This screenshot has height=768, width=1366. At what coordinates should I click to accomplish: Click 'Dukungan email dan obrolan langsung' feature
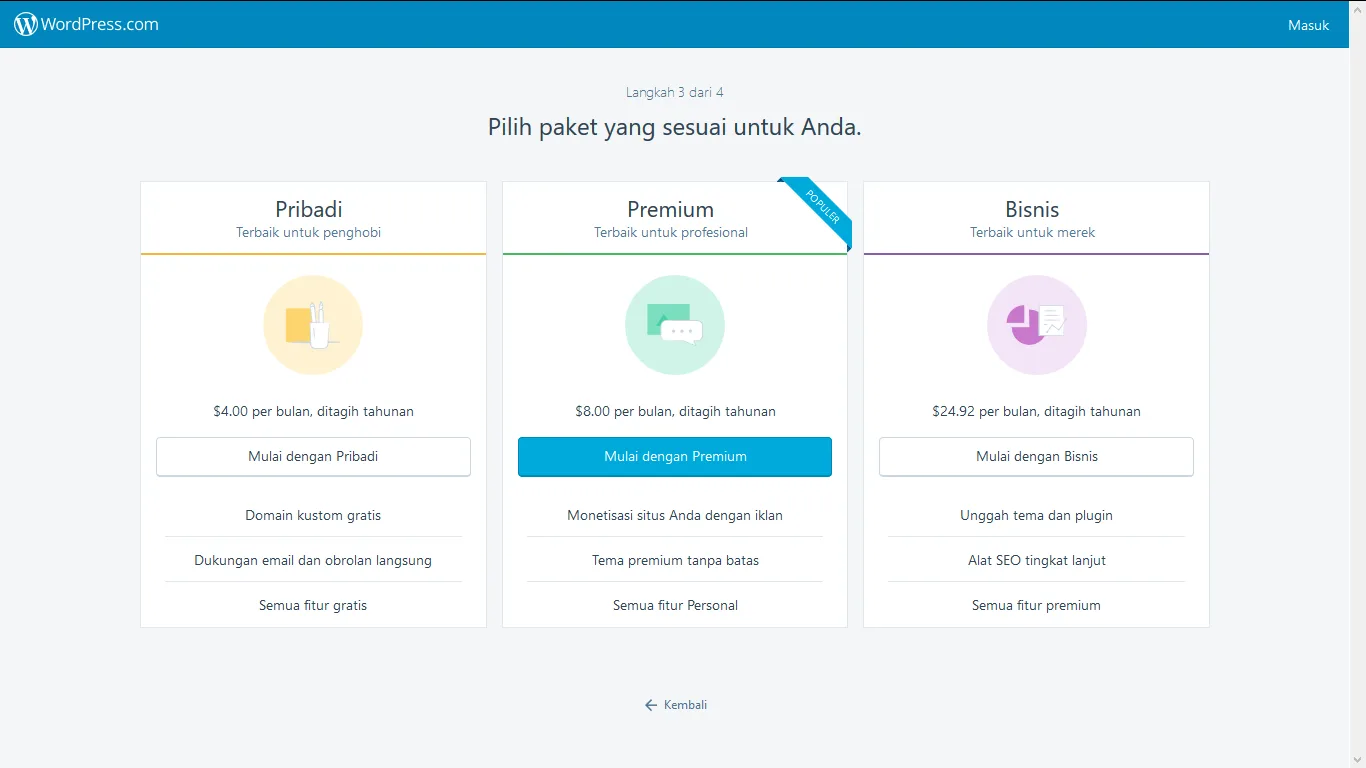point(313,560)
